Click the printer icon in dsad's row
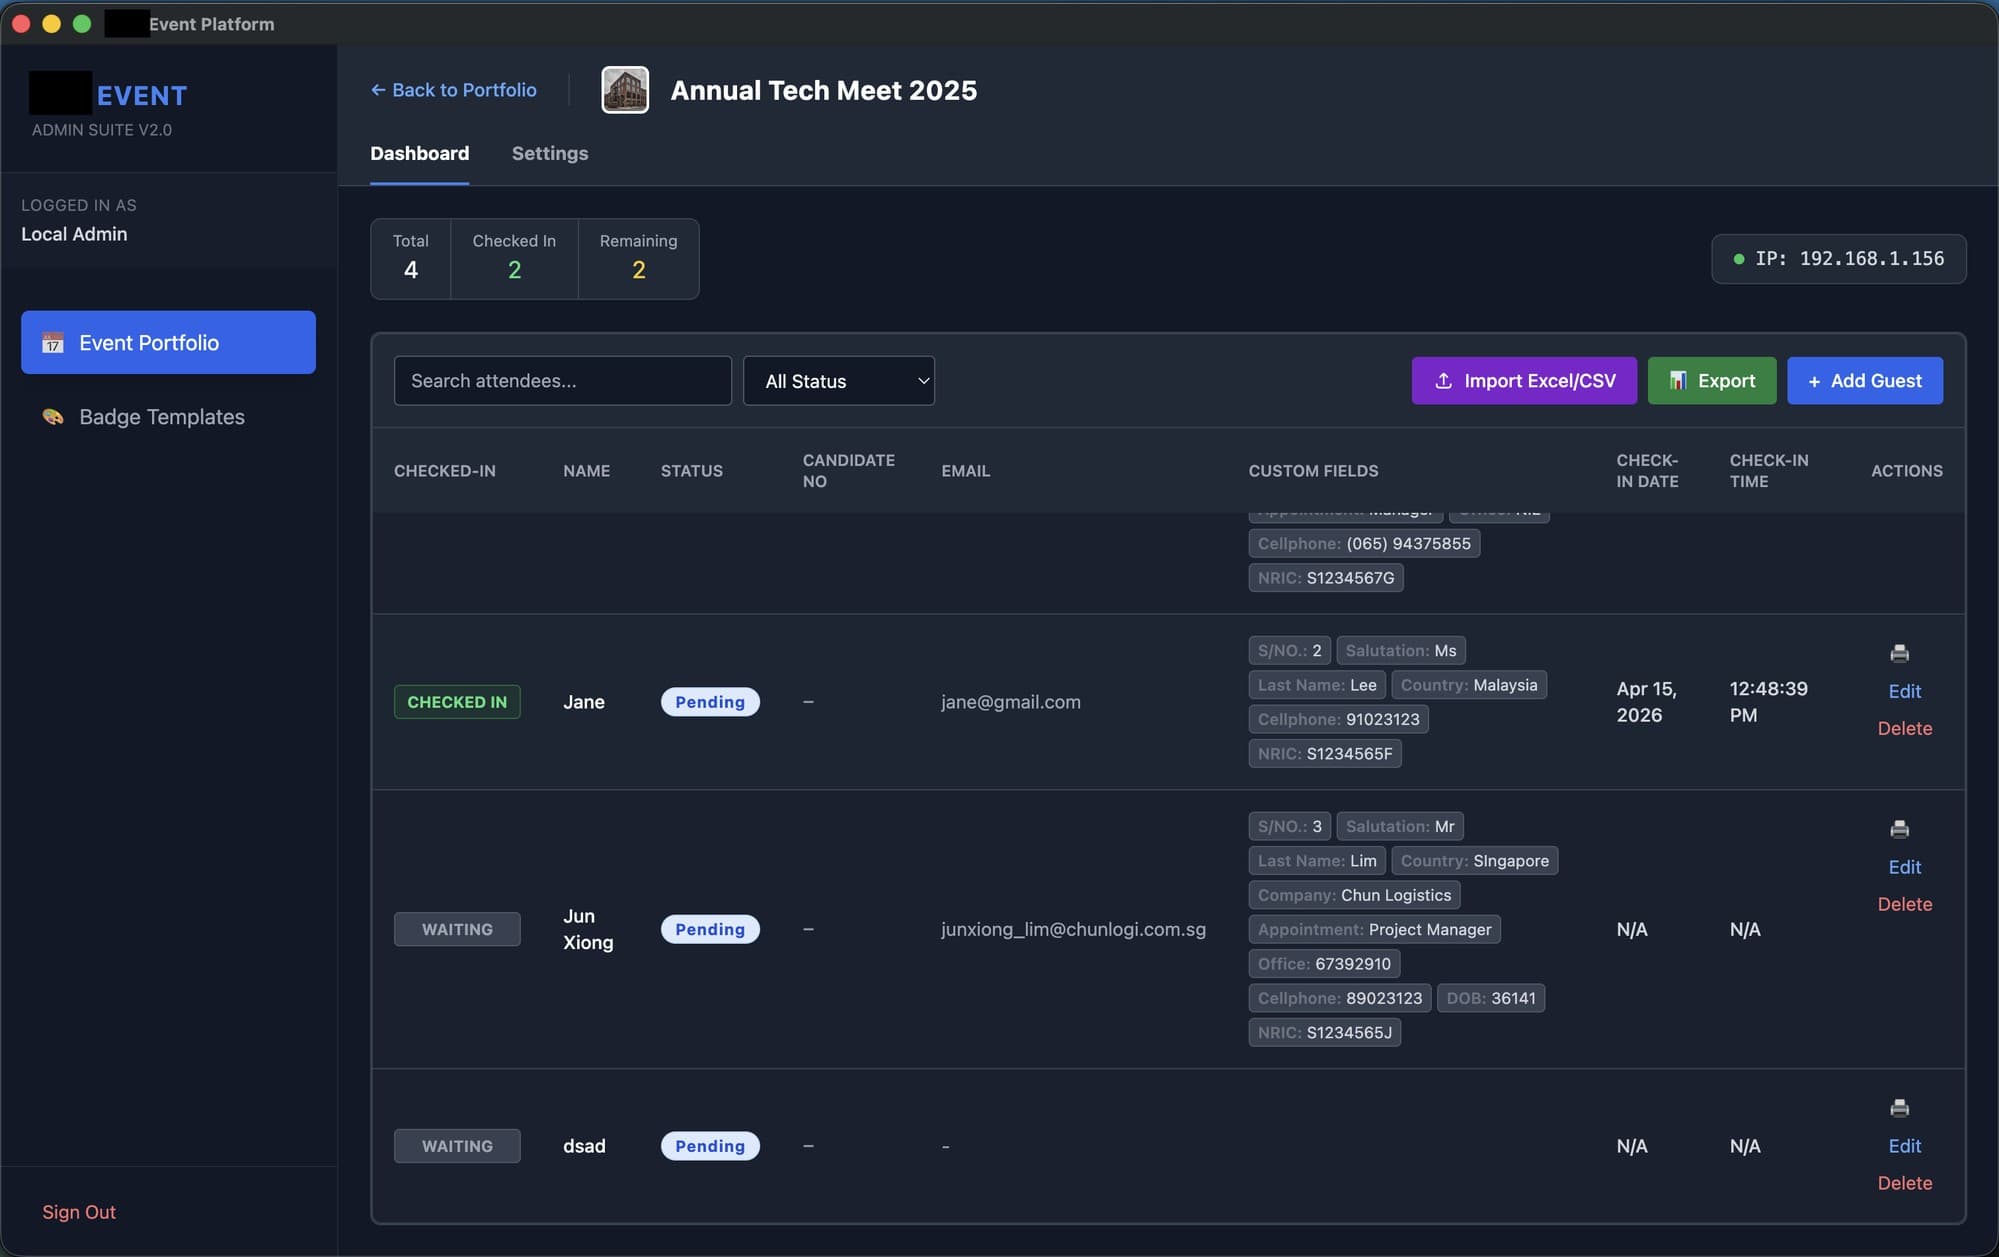 [1899, 1108]
